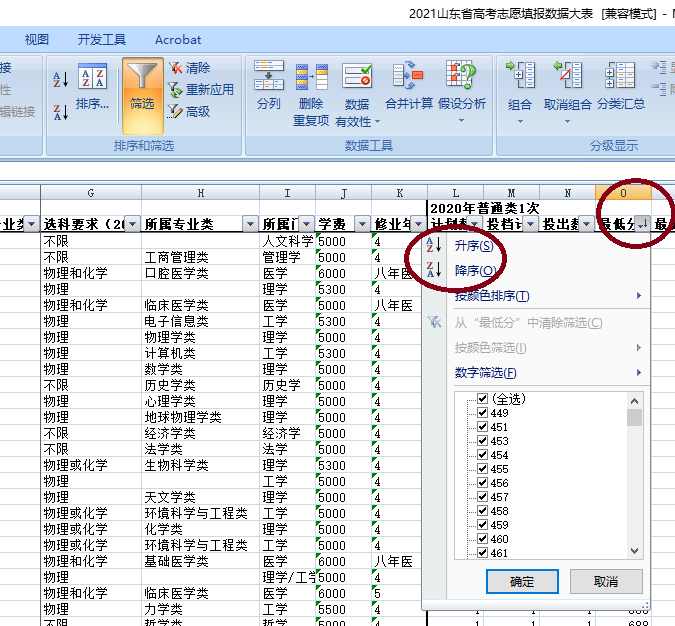The width and height of the screenshot is (675, 626).
Task: Select the 地球物理学类 cell
Action: point(201,417)
